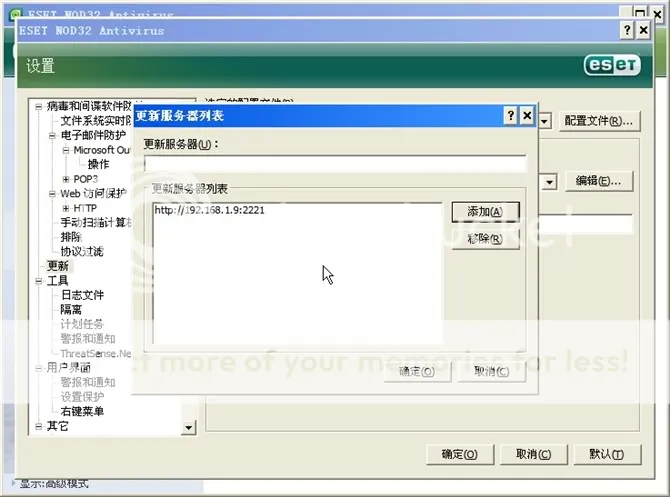670x497 pixels.
Task: Open the profile dropdown beside 配置文件 button
Action: pos(544,121)
